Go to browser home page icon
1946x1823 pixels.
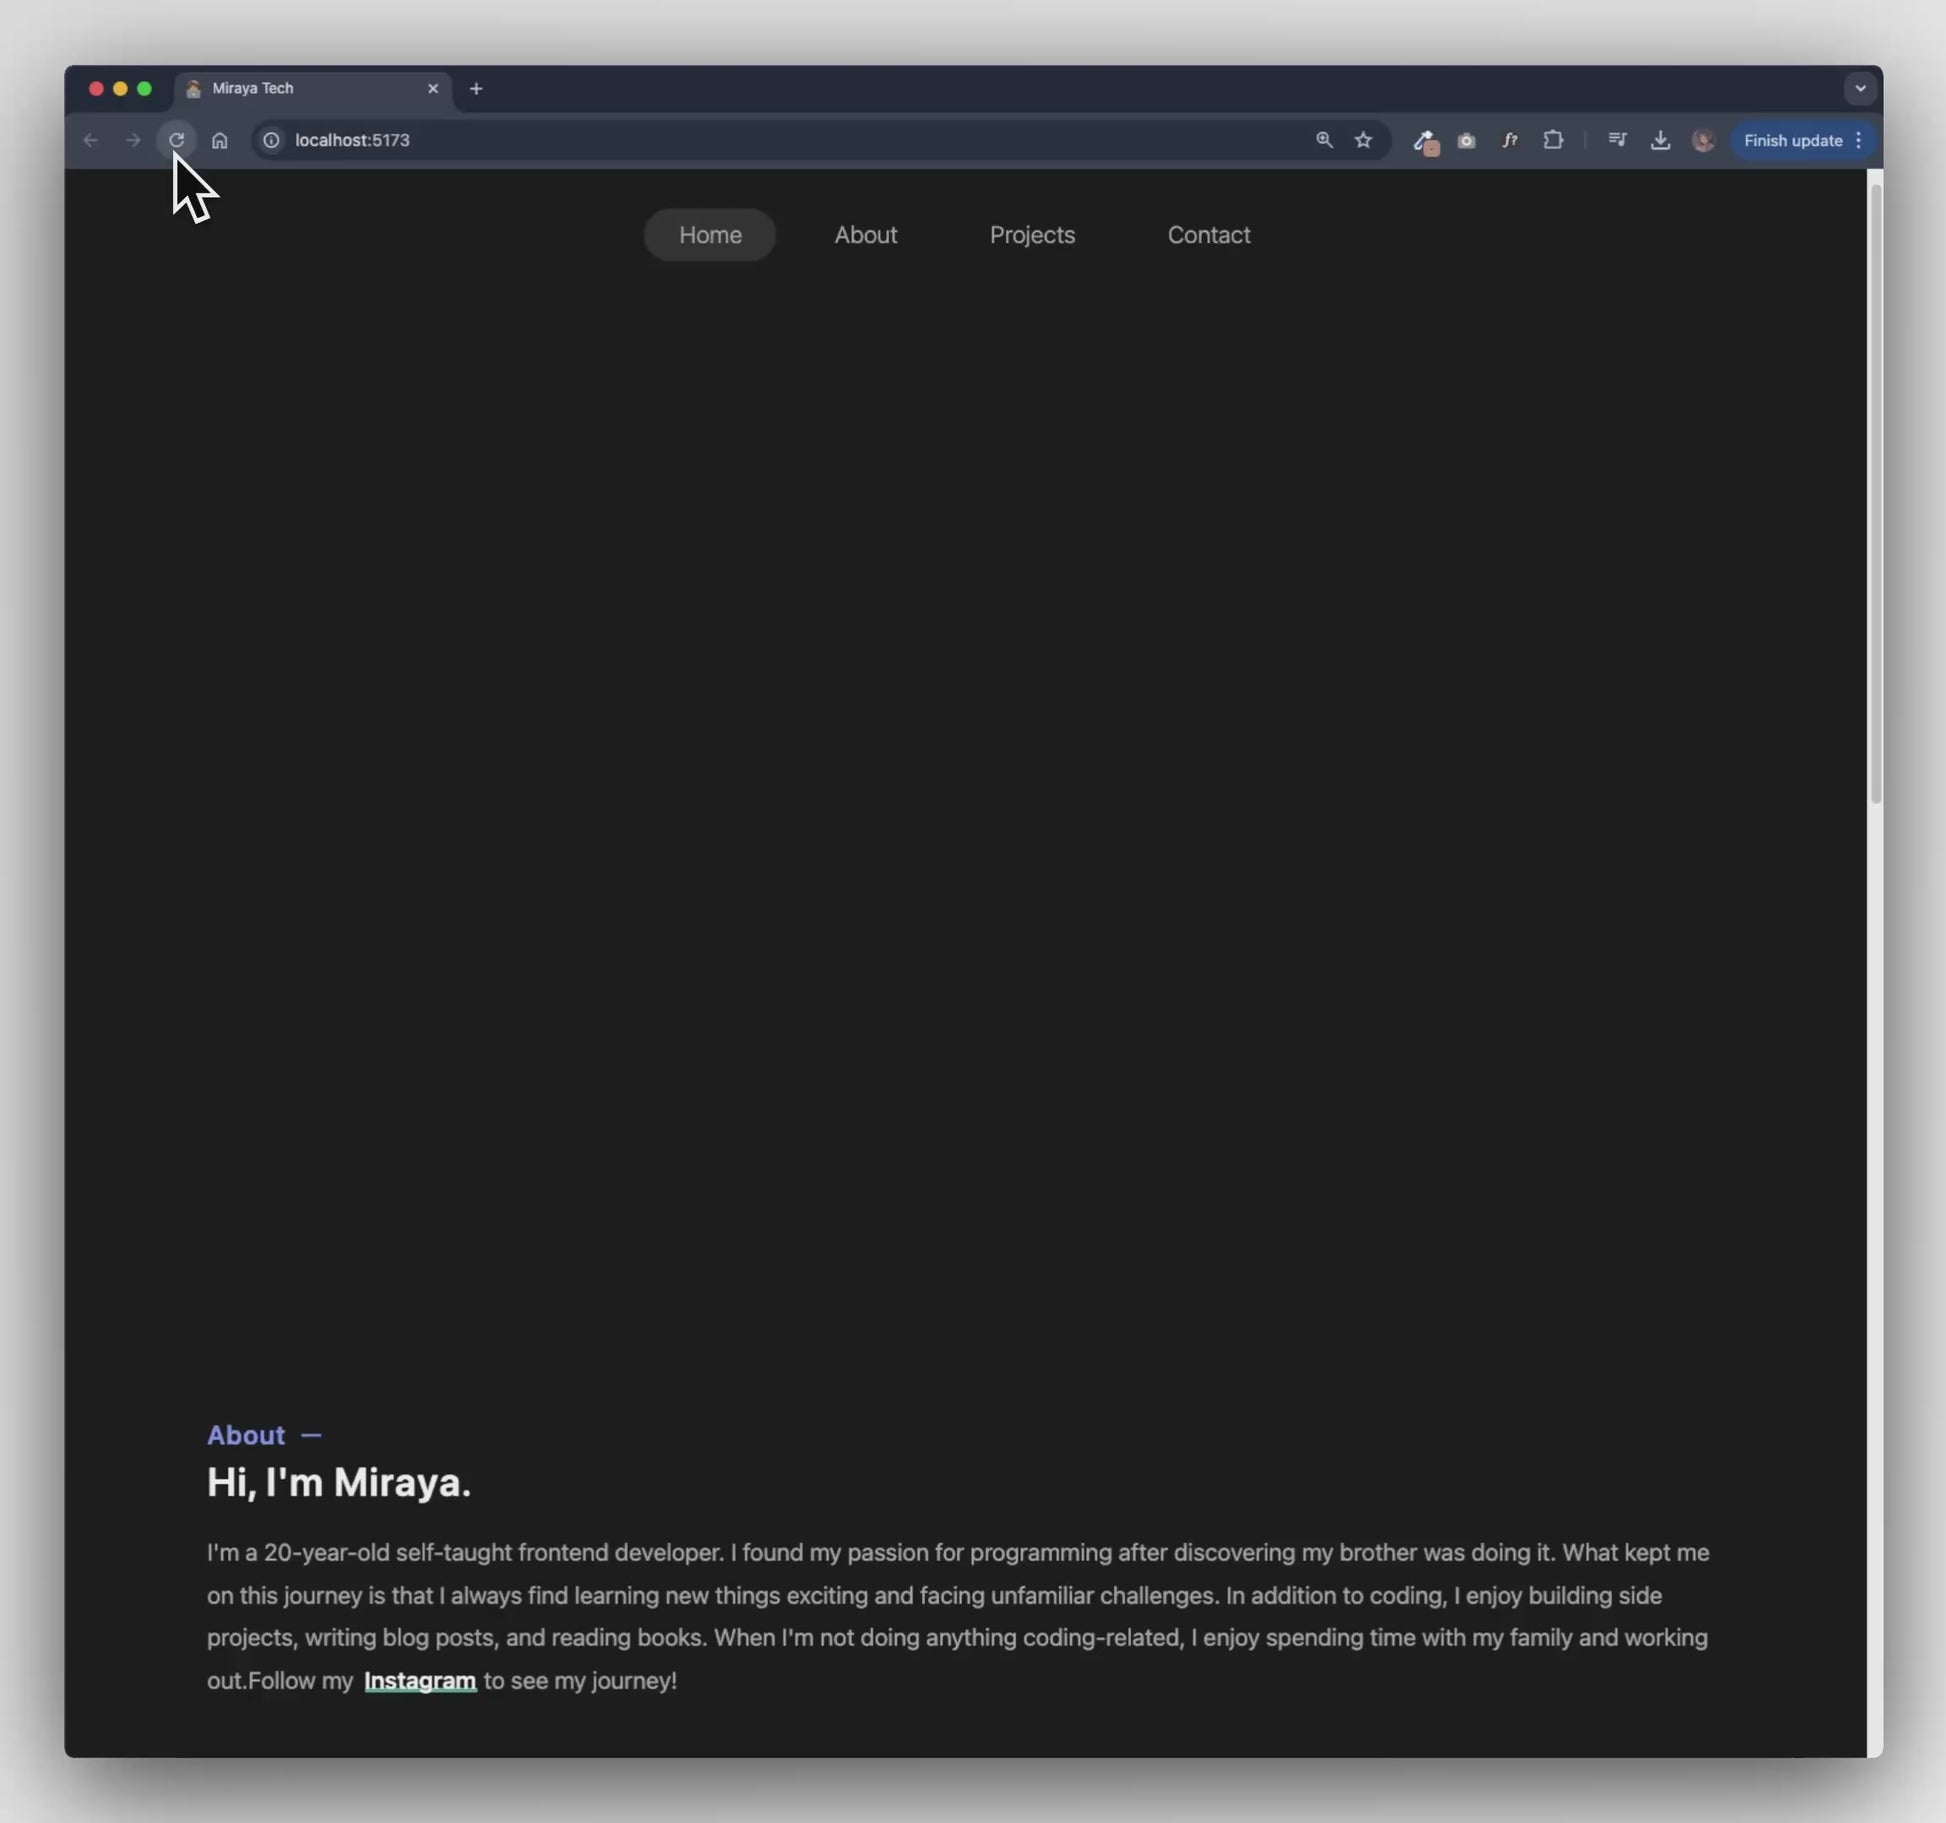pos(219,140)
